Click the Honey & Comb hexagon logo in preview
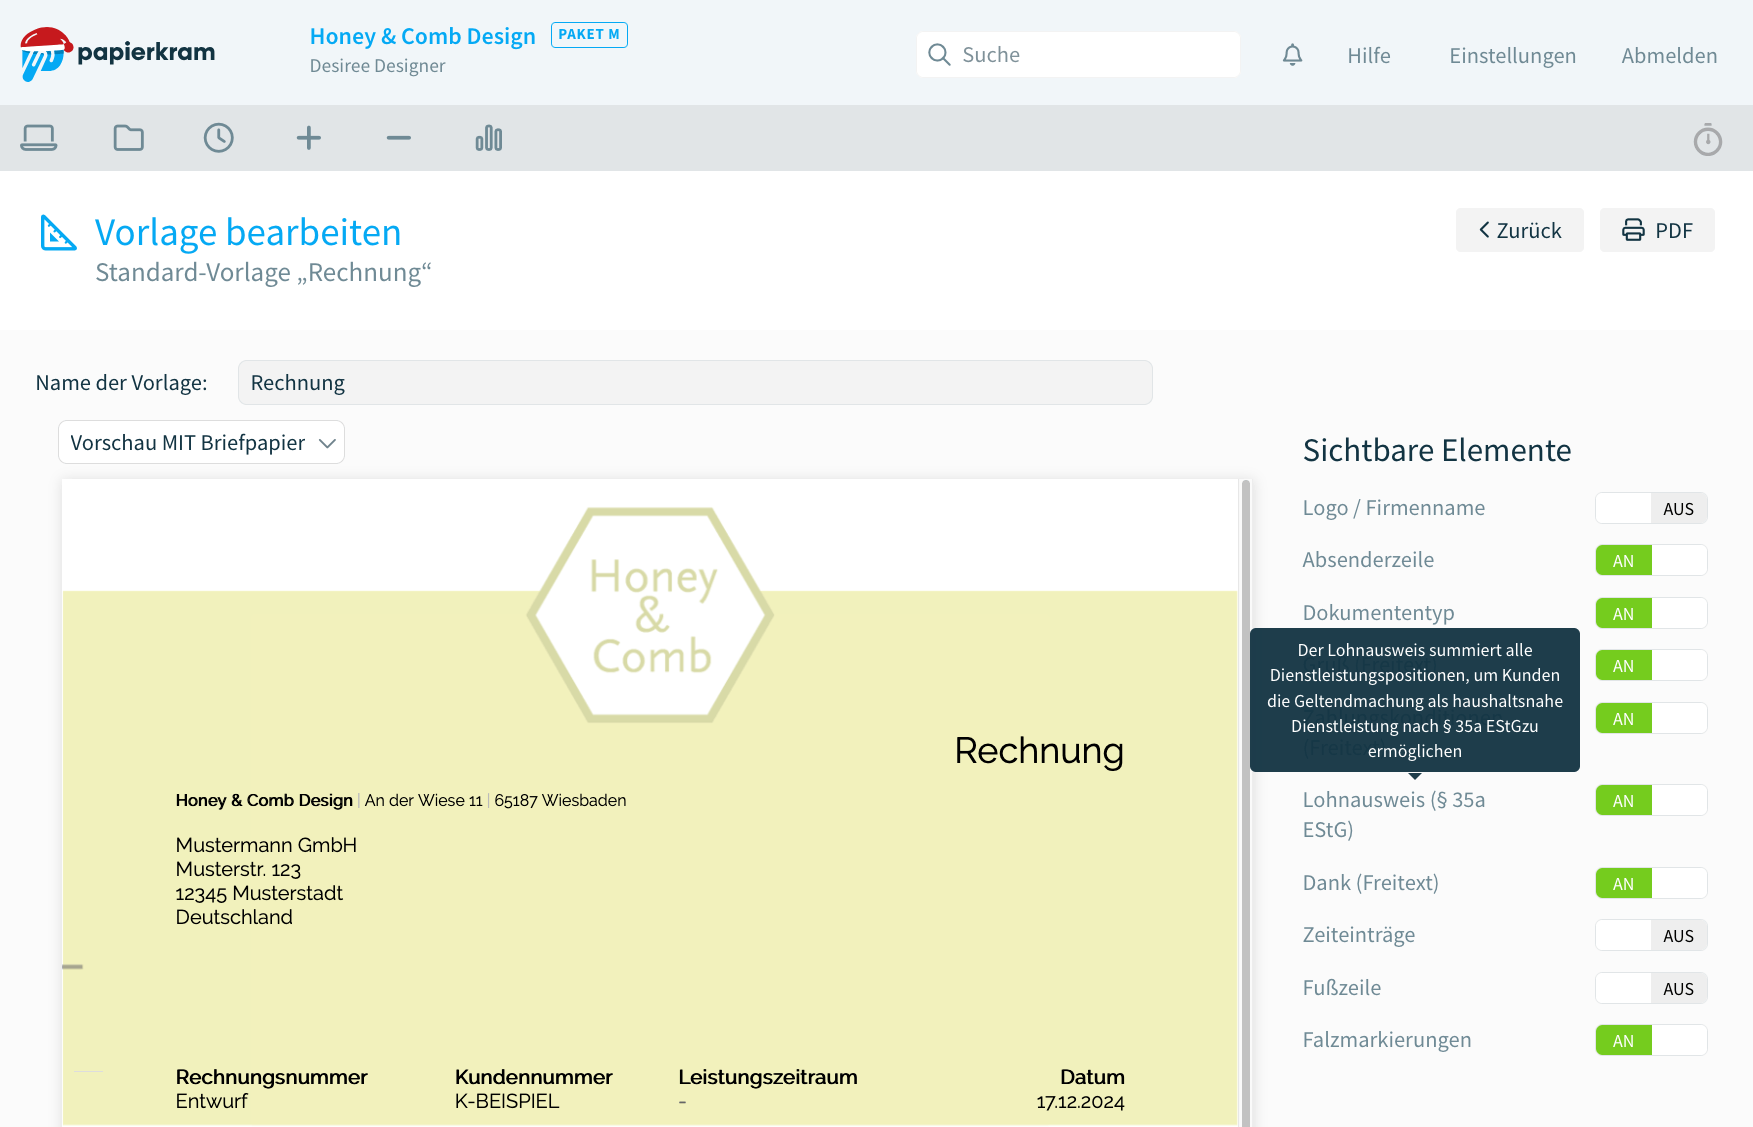This screenshot has height=1127, width=1753. coord(650,615)
